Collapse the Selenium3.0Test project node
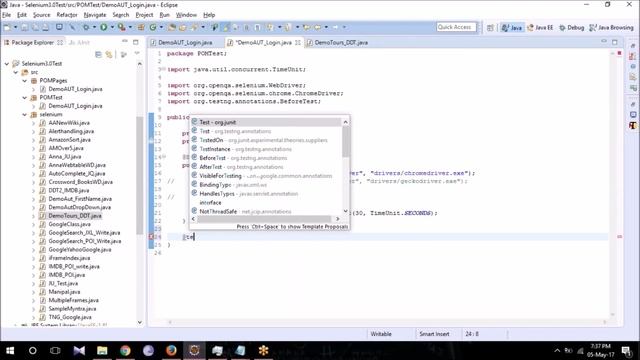This screenshot has width=640, height=360. click(x=7, y=64)
